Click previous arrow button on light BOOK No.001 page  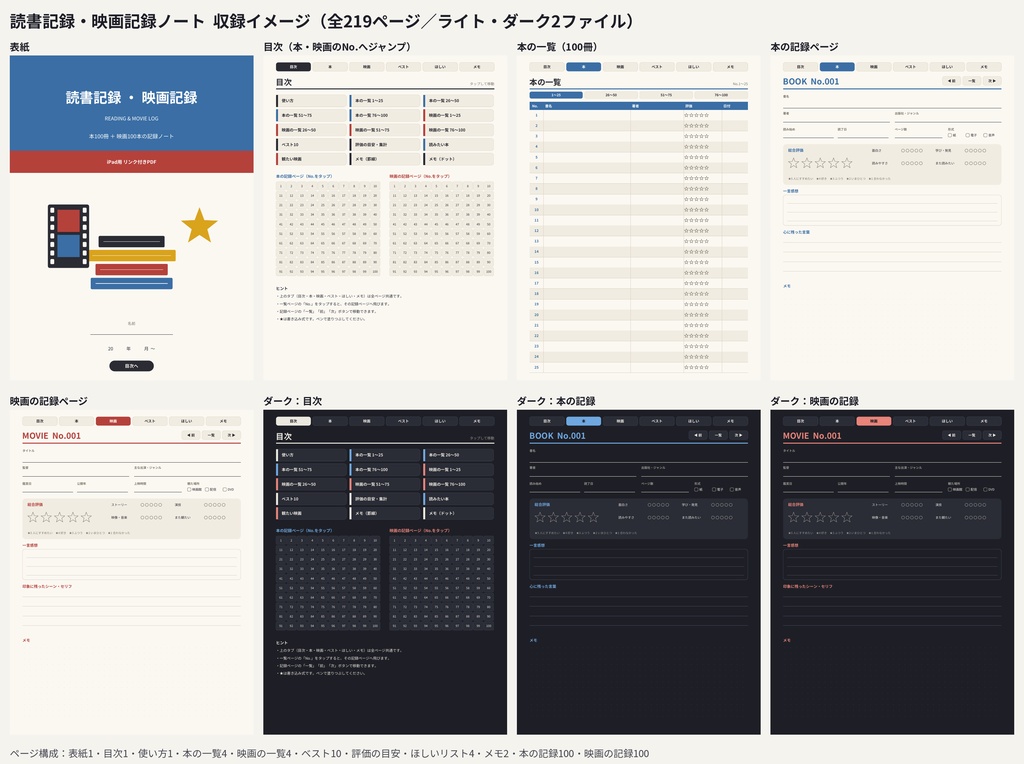pos(951,81)
